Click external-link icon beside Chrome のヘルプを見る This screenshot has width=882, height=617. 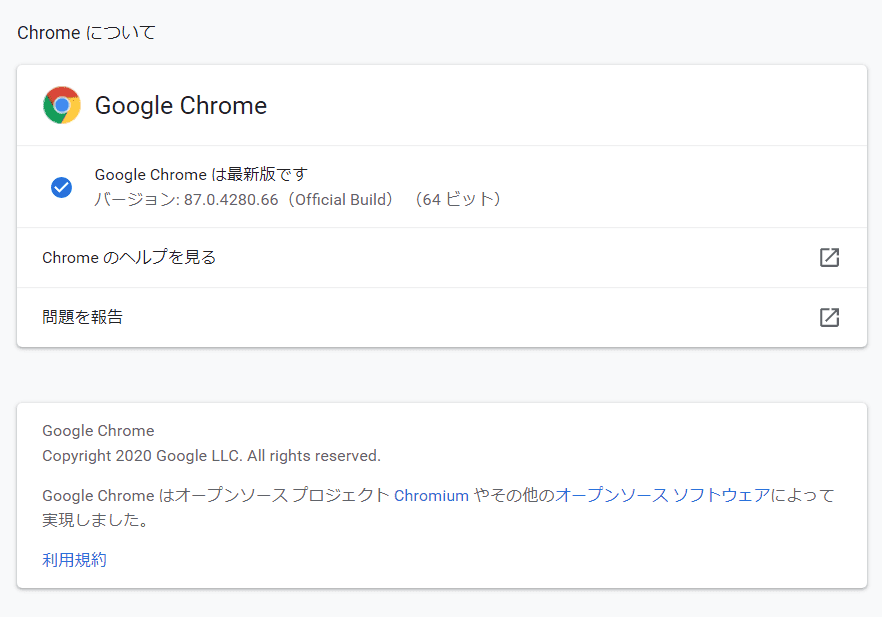click(829, 258)
